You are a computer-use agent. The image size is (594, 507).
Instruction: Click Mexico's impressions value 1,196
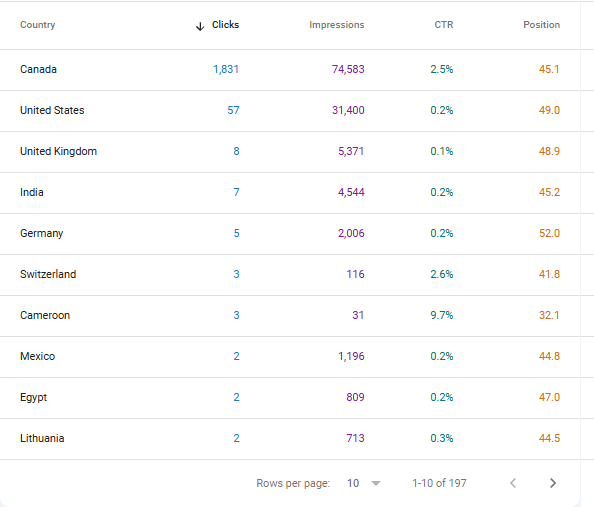click(351, 356)
